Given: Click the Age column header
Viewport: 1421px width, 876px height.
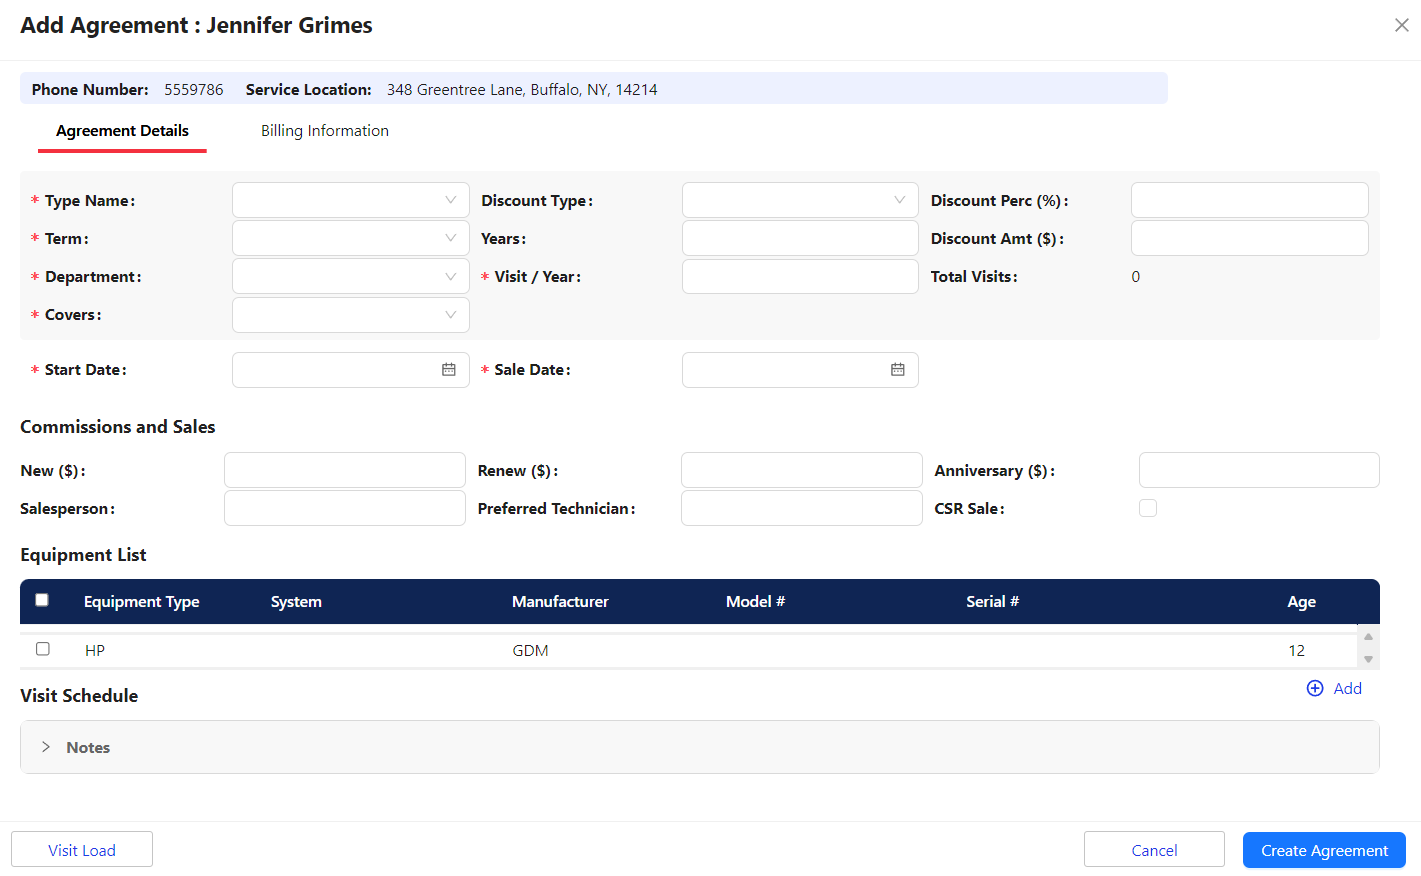Looking at the screenshot, I should point(1301,602).
